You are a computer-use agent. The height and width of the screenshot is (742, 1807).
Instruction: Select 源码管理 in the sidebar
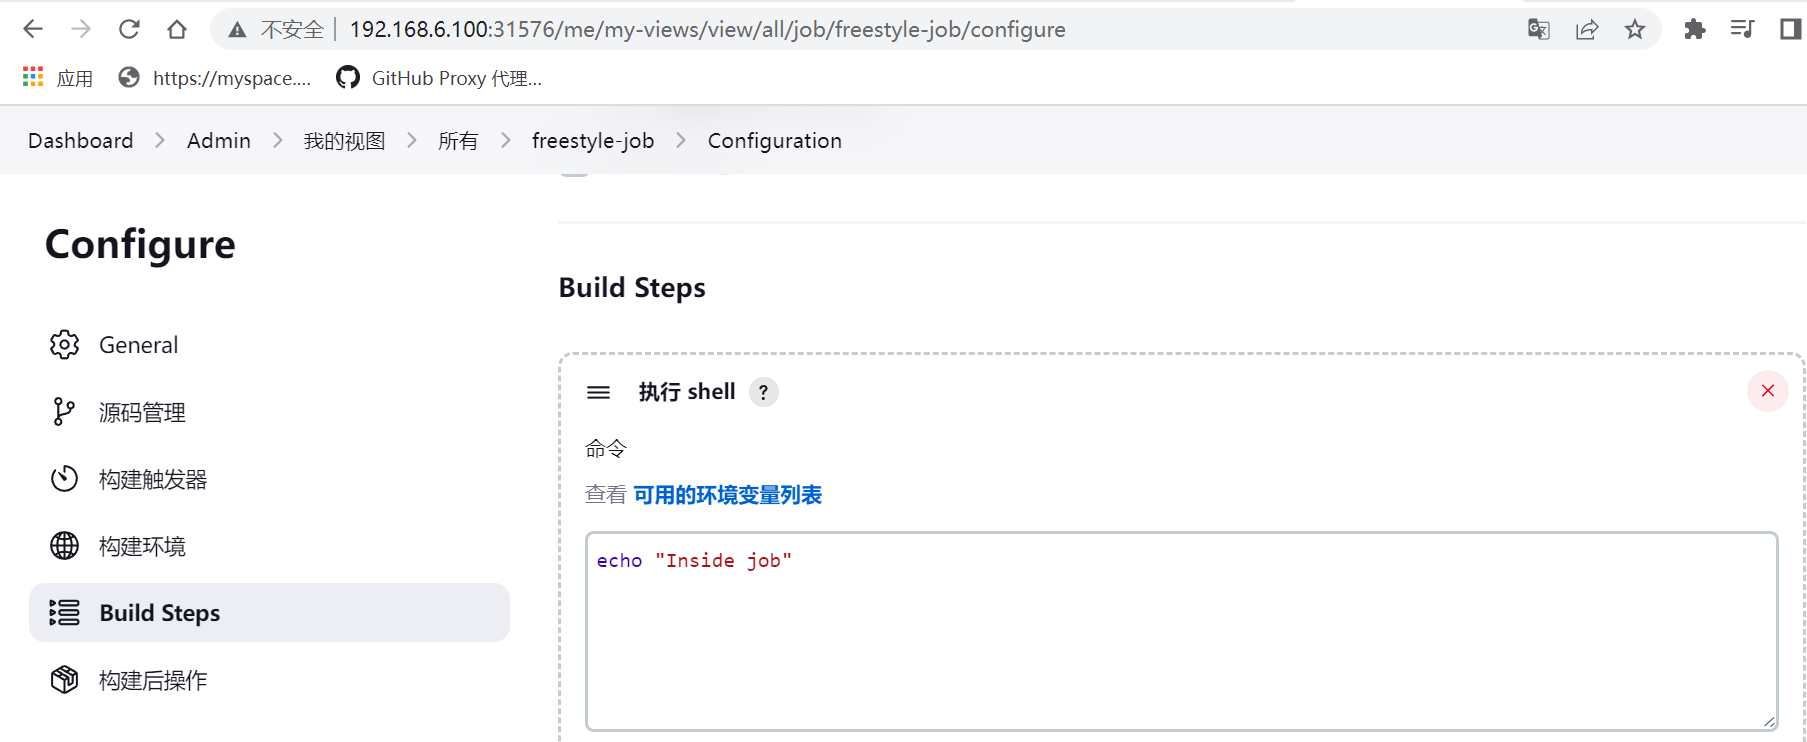(x=269, y=412)
